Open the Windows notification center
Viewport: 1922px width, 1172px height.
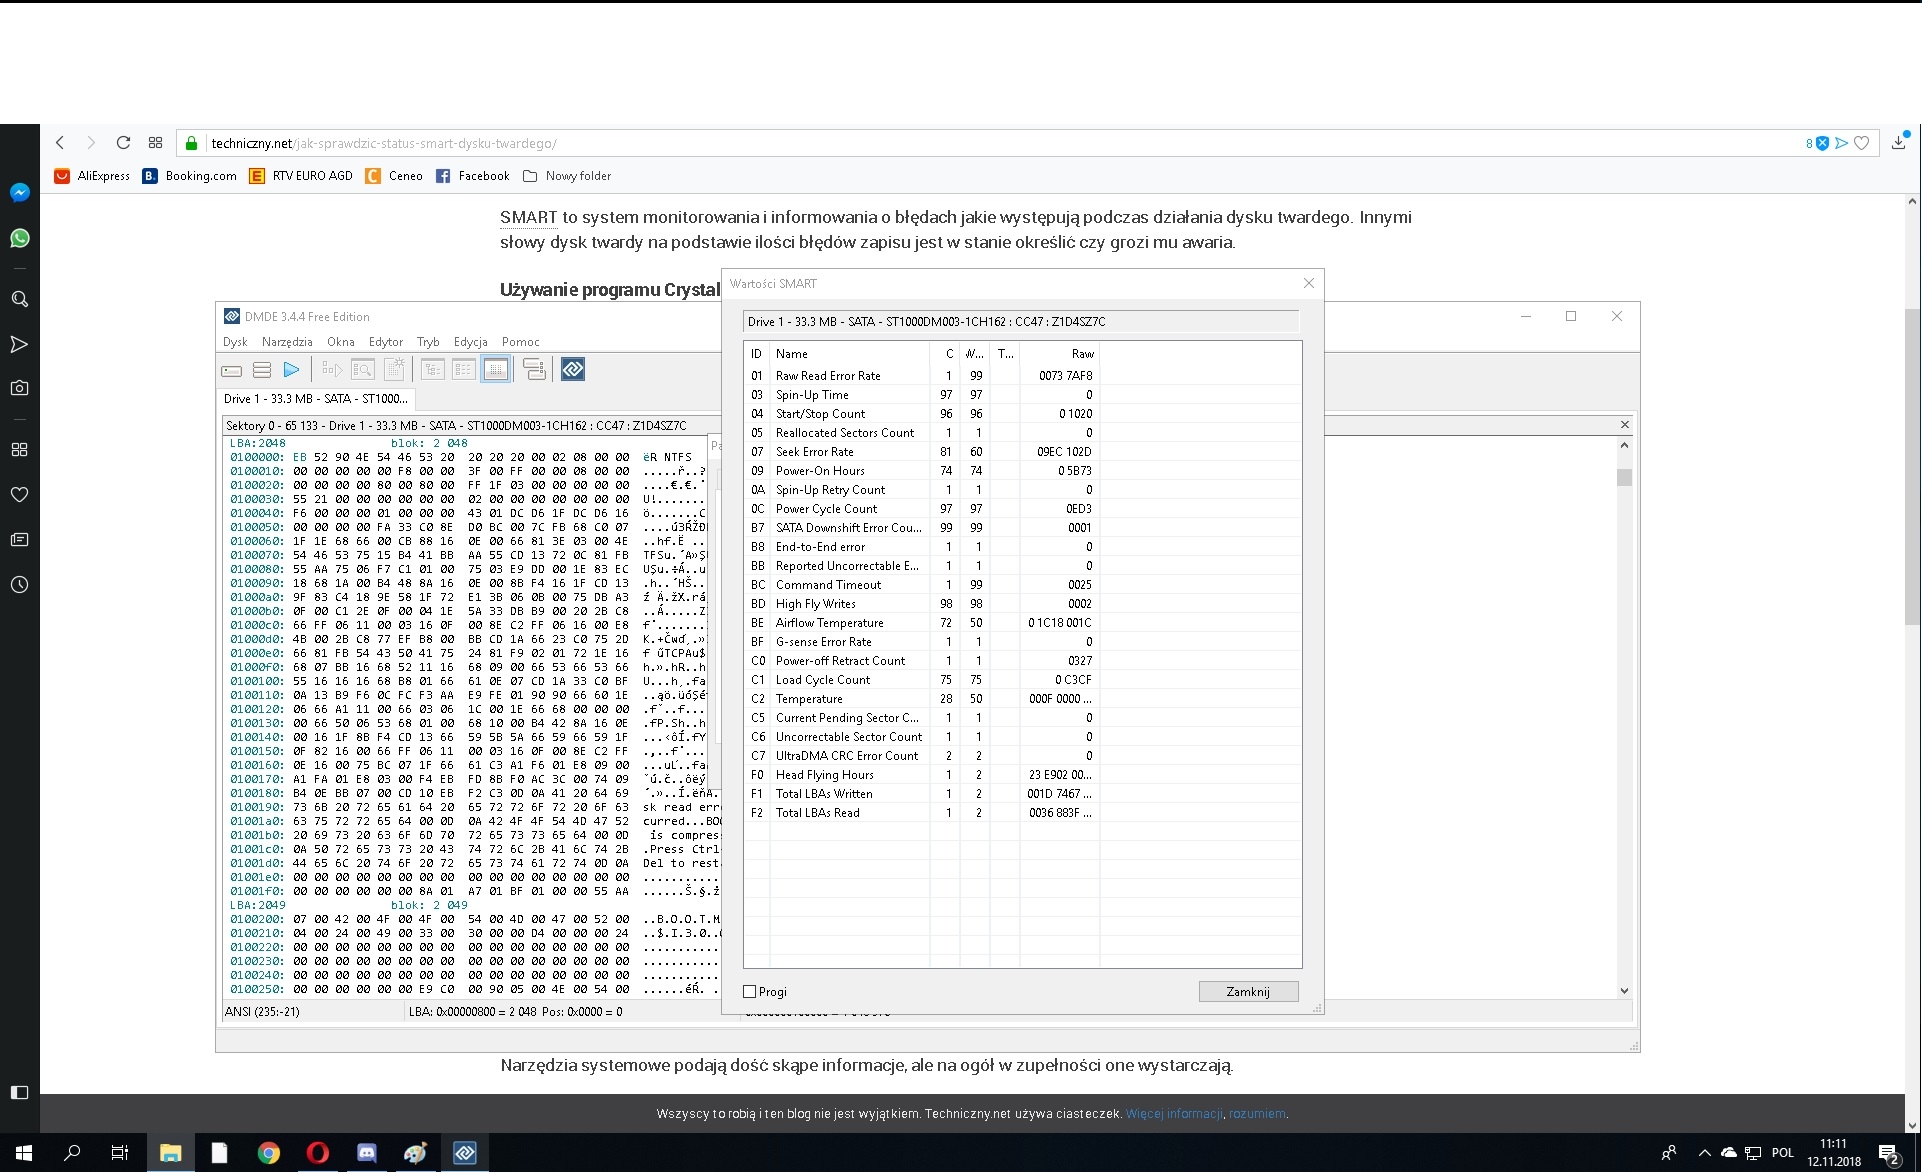coord(1889,1154)
